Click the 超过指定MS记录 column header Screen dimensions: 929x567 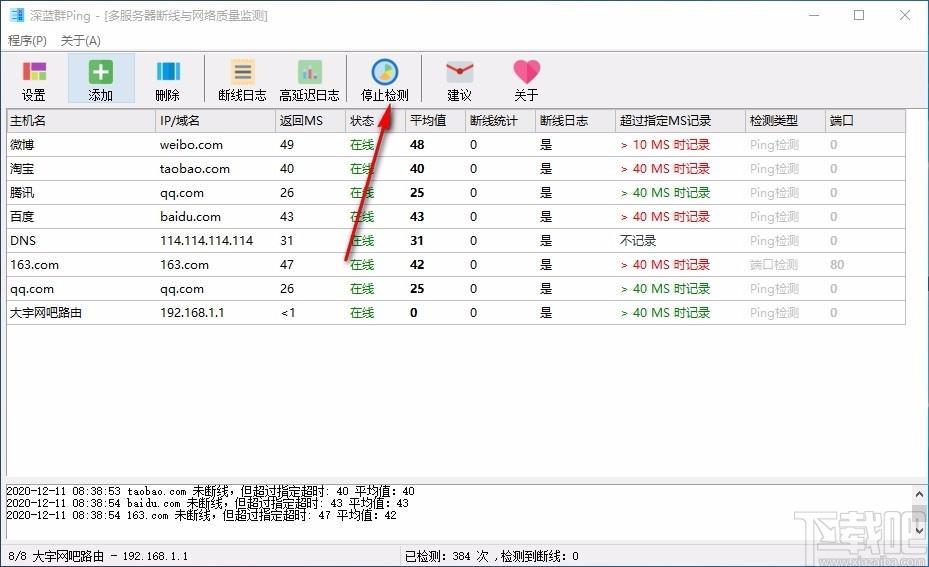(680, 121)
